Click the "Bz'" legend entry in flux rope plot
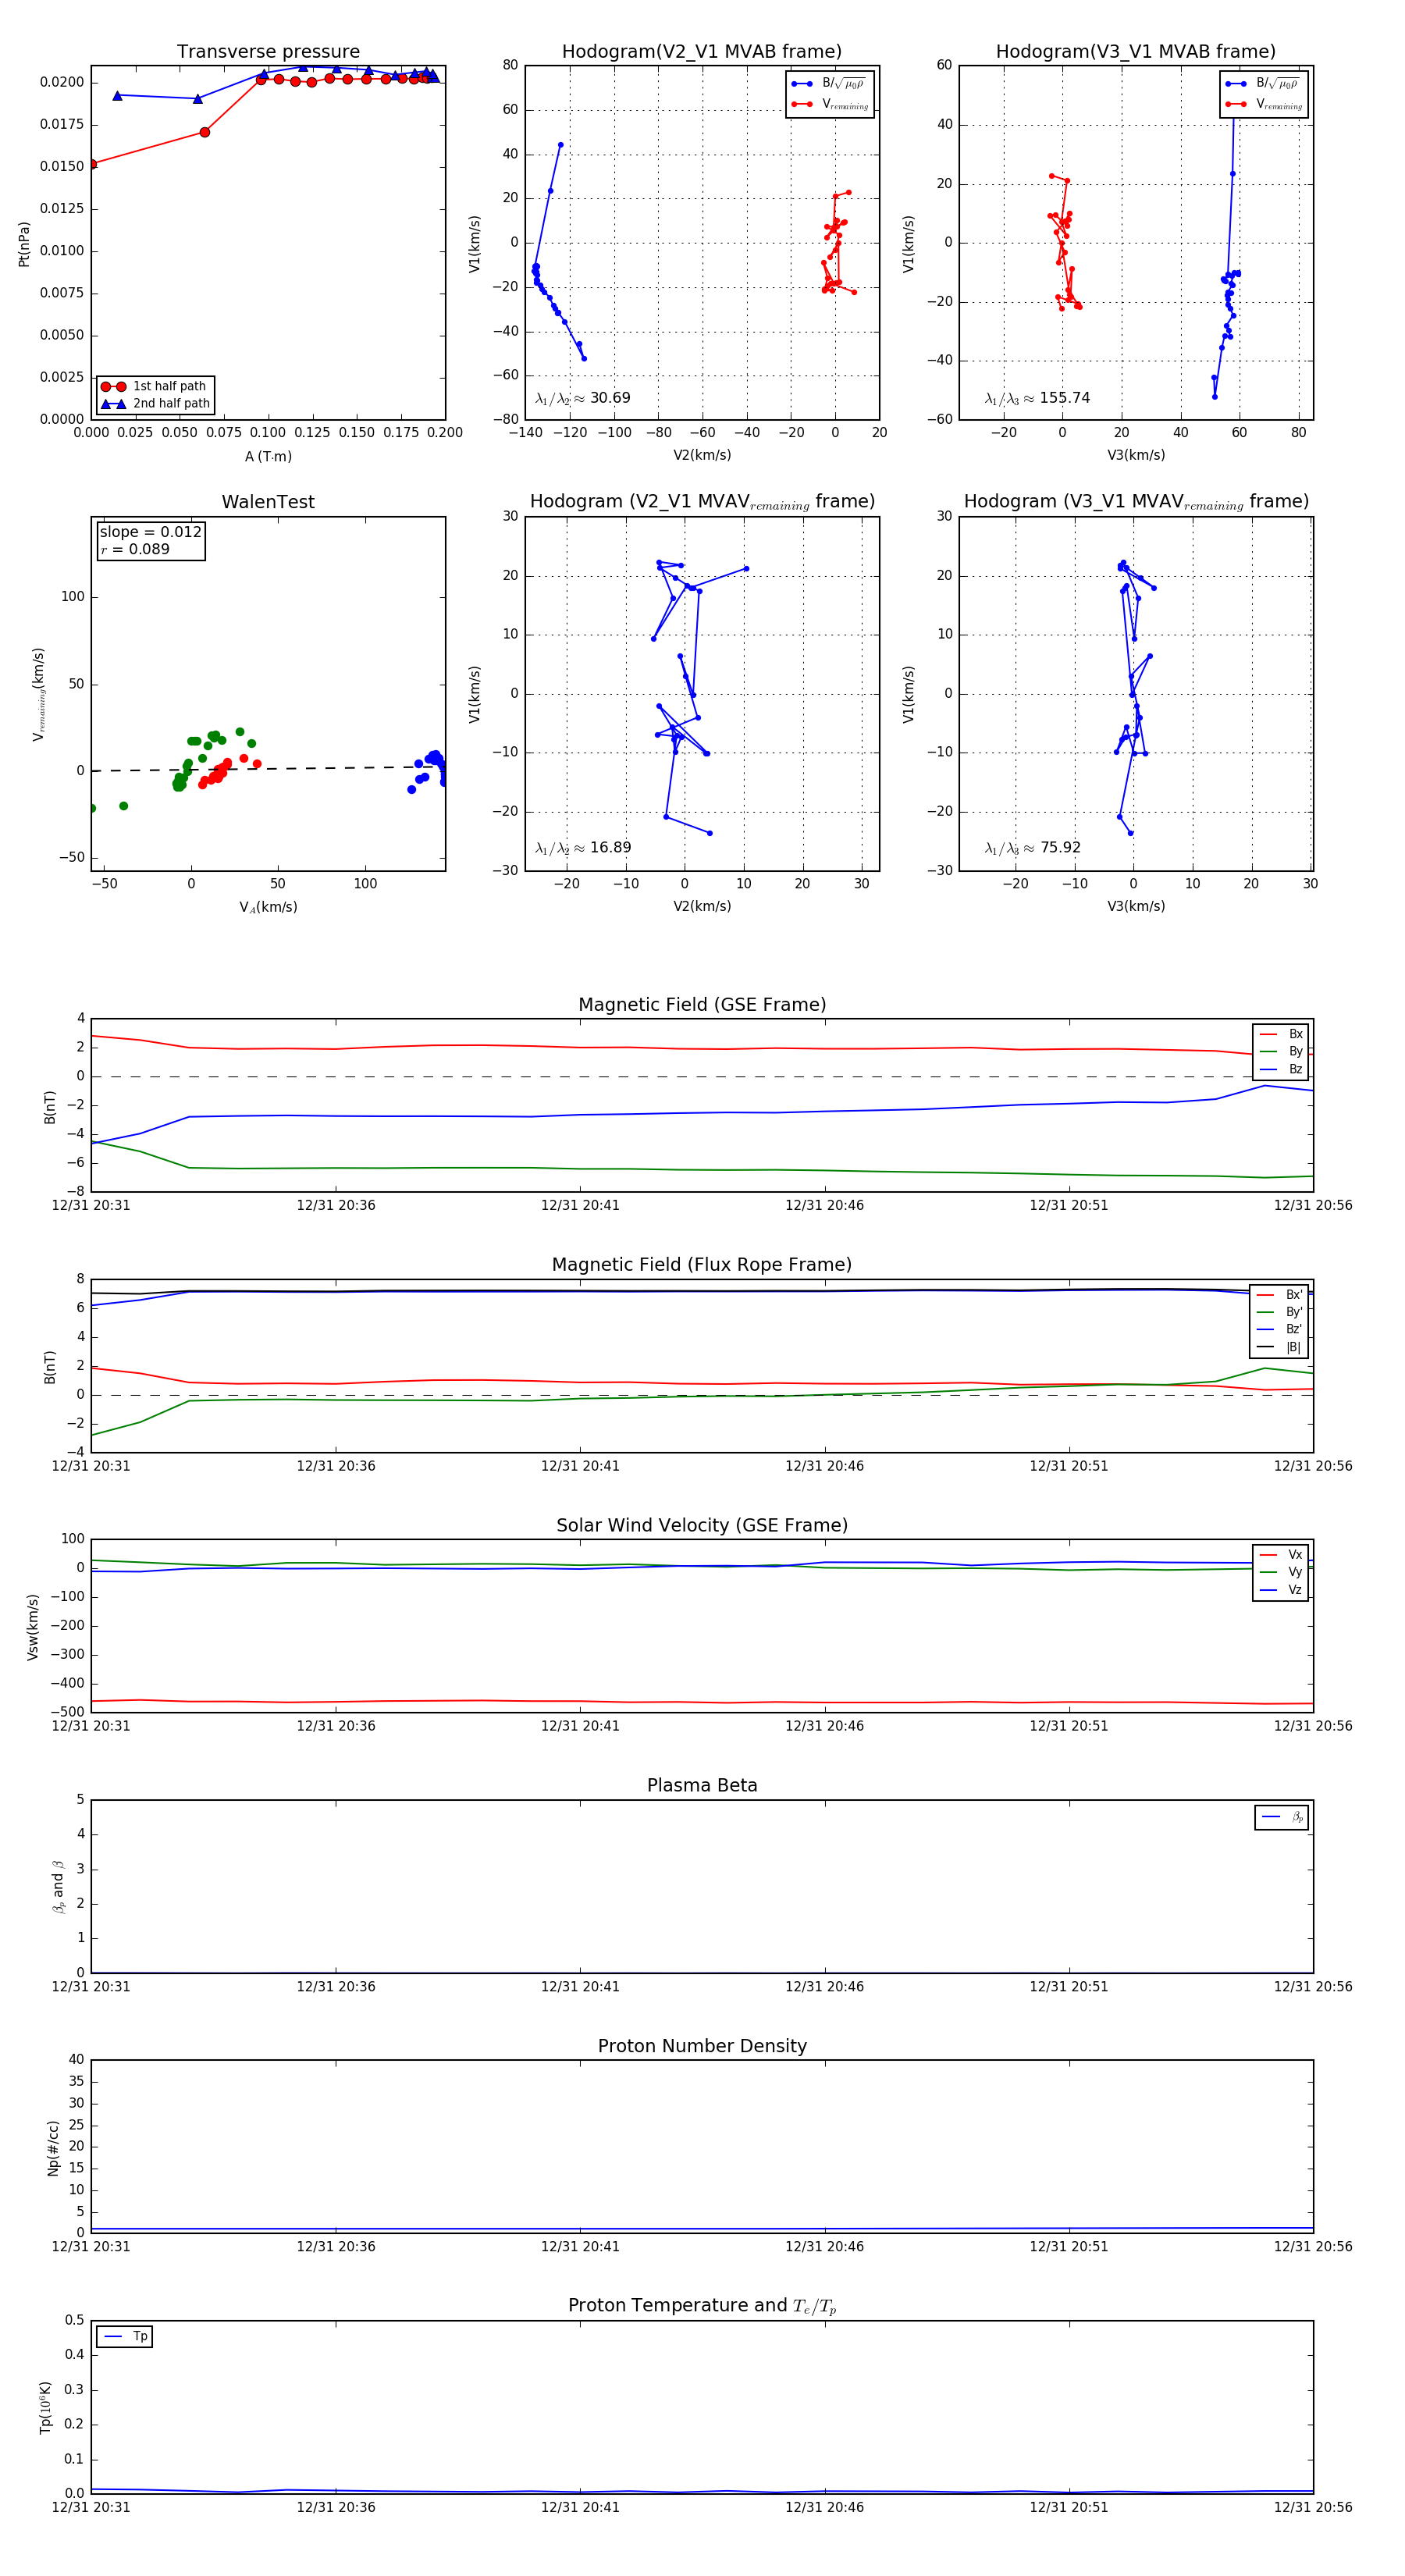The width and height of the screenshot is (1405, 2576). point(1280,1329)
